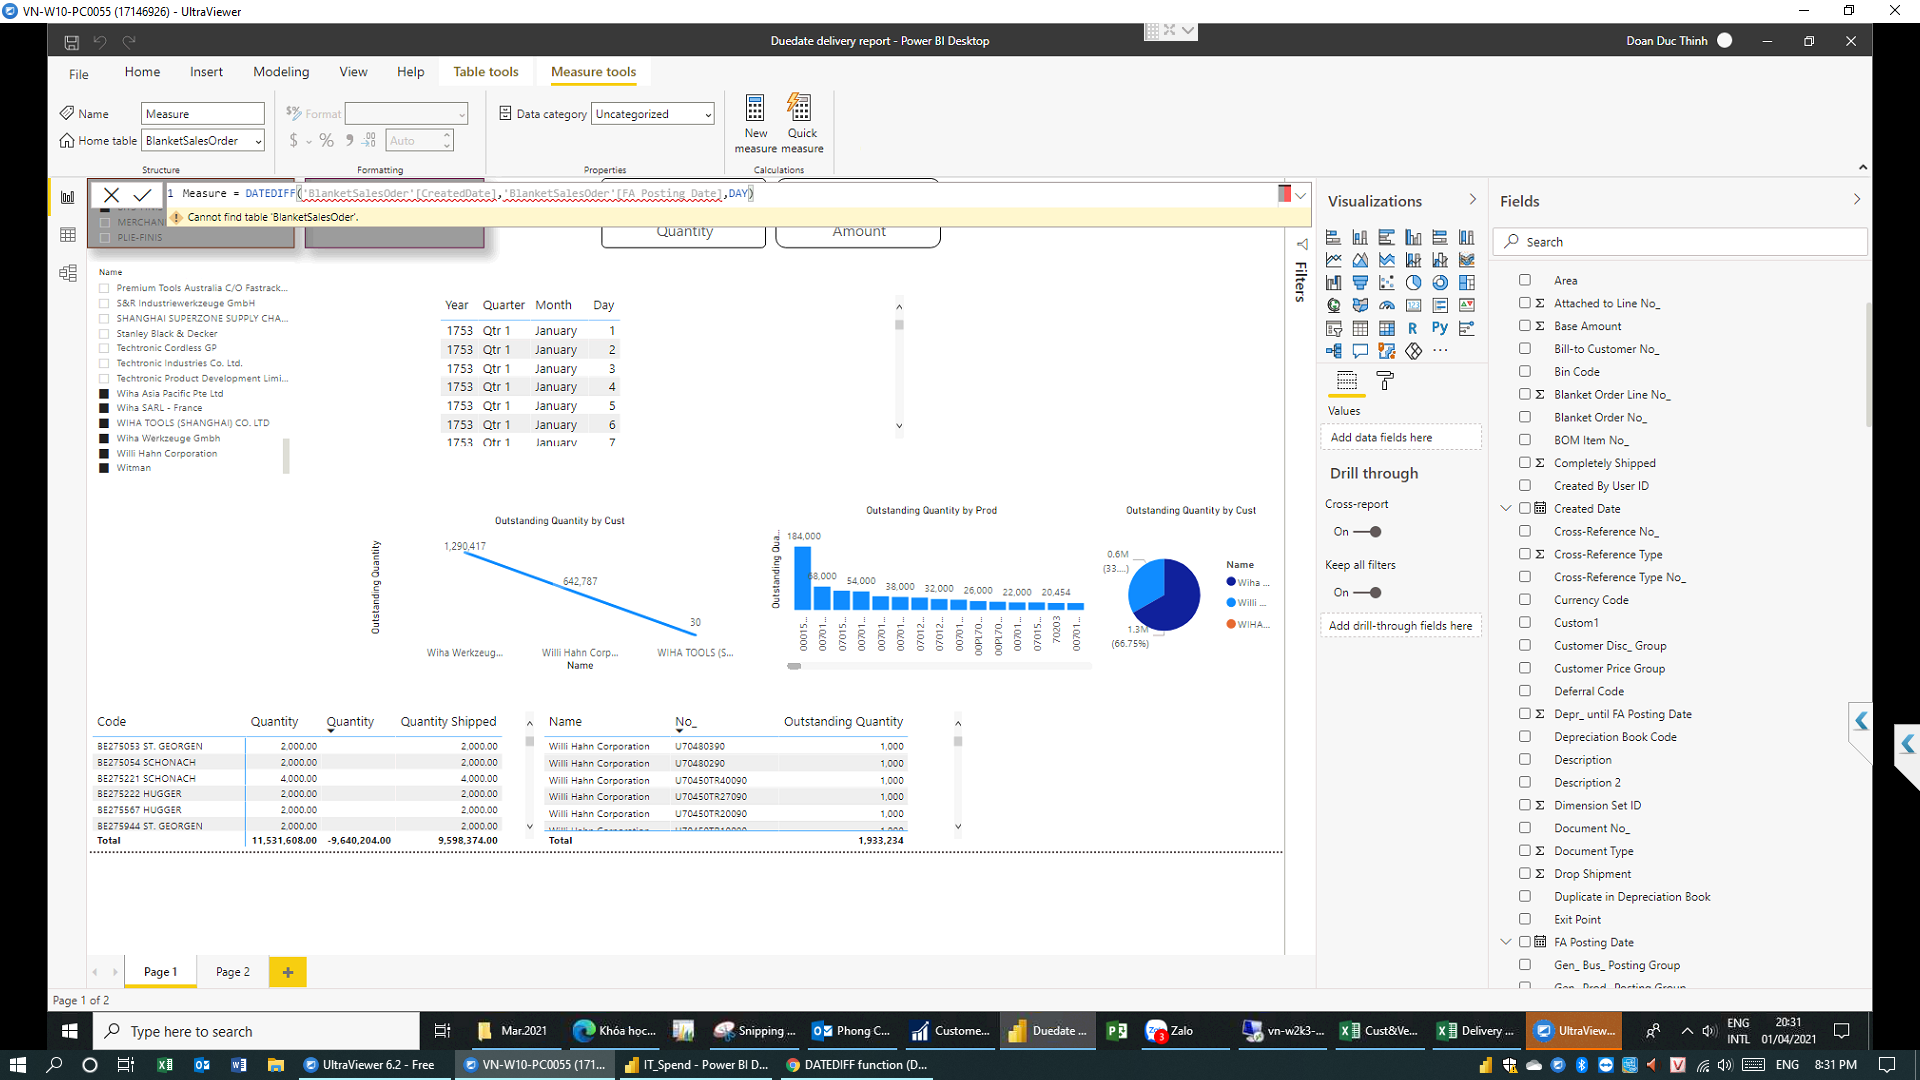Cancel the formula with the X icon

[x=111, y=195]
